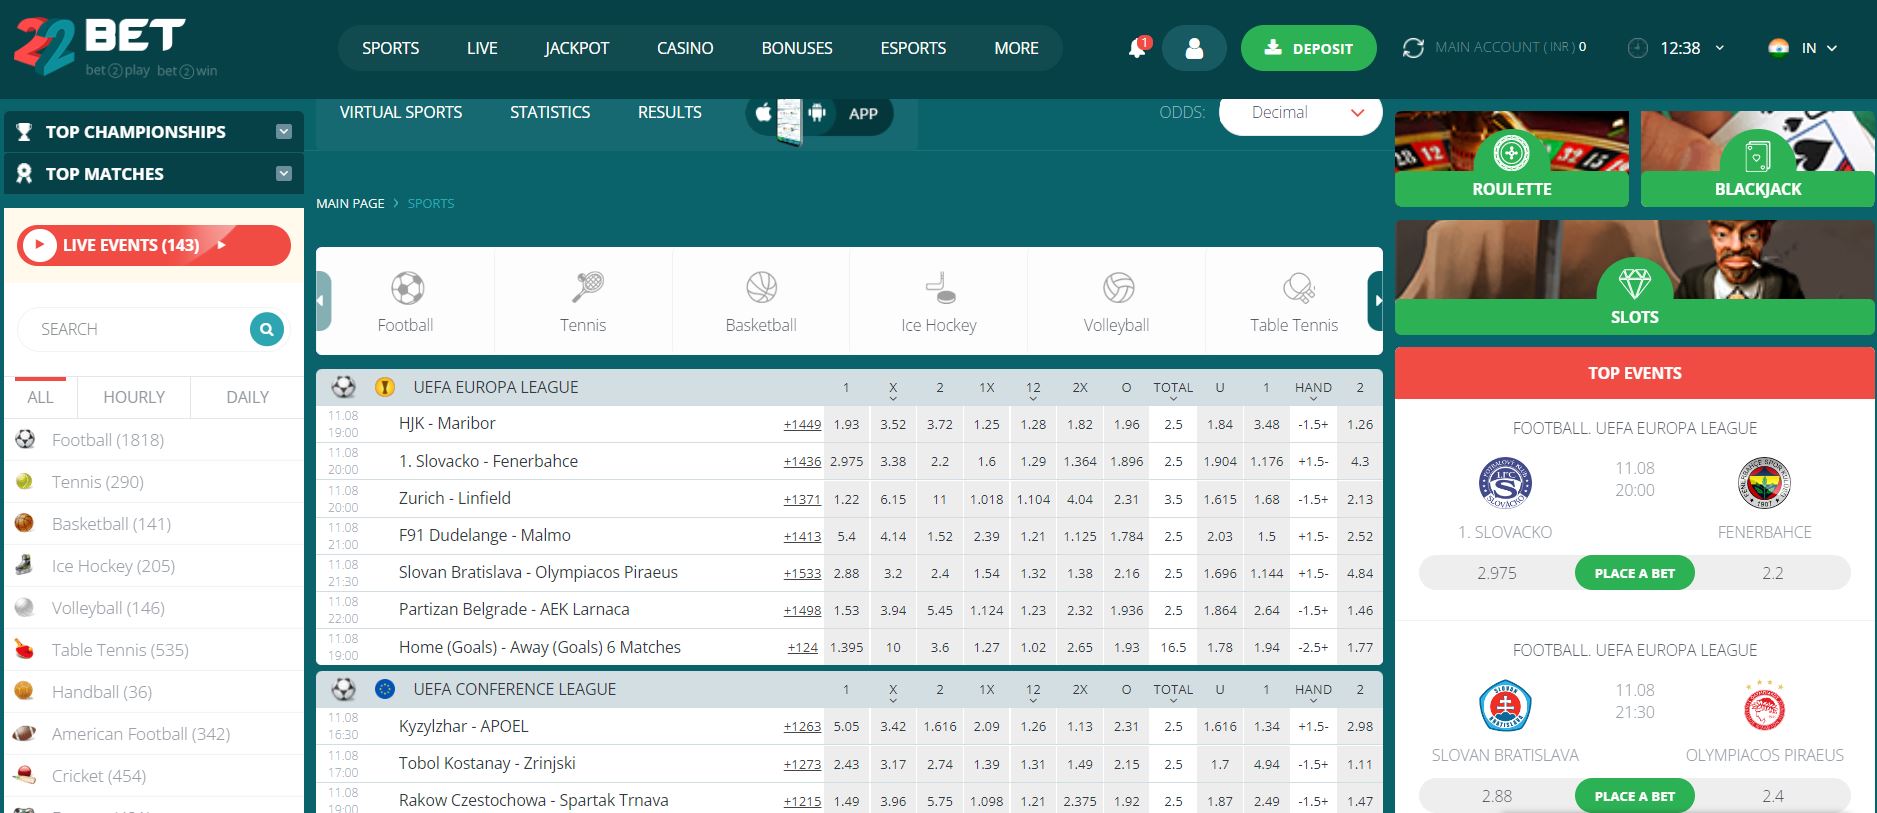Switch to the Hourly tab

[x=134, y=397]
